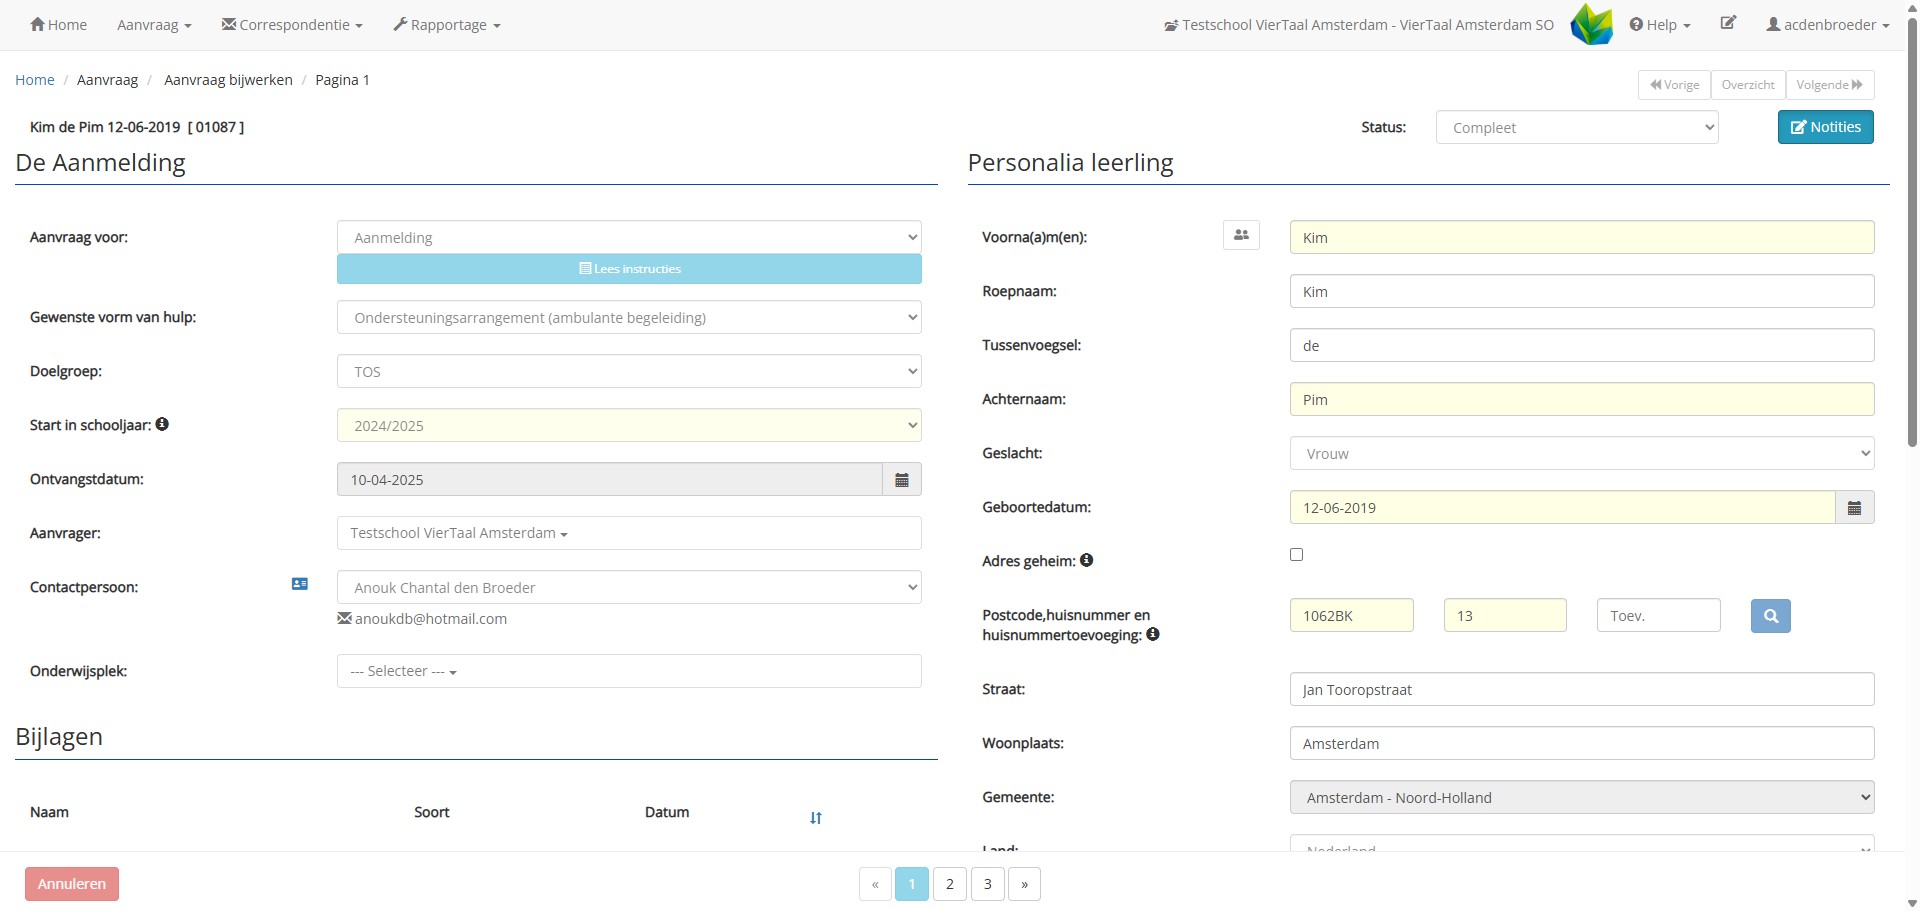Click the Woonplaats input field
The height and width of the screenshot is (911, 1920).
(x=1582, y=744)
